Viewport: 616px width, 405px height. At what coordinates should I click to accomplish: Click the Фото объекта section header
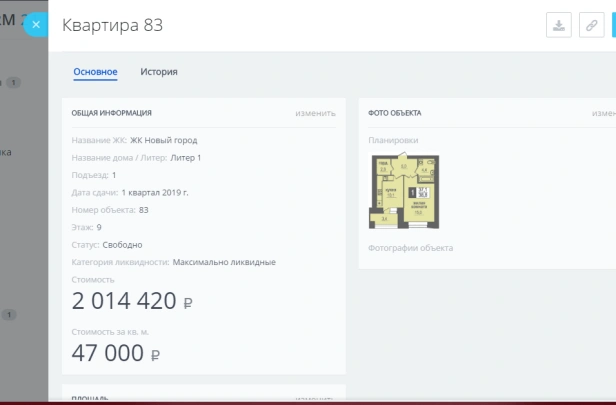(x=395, y=113)
